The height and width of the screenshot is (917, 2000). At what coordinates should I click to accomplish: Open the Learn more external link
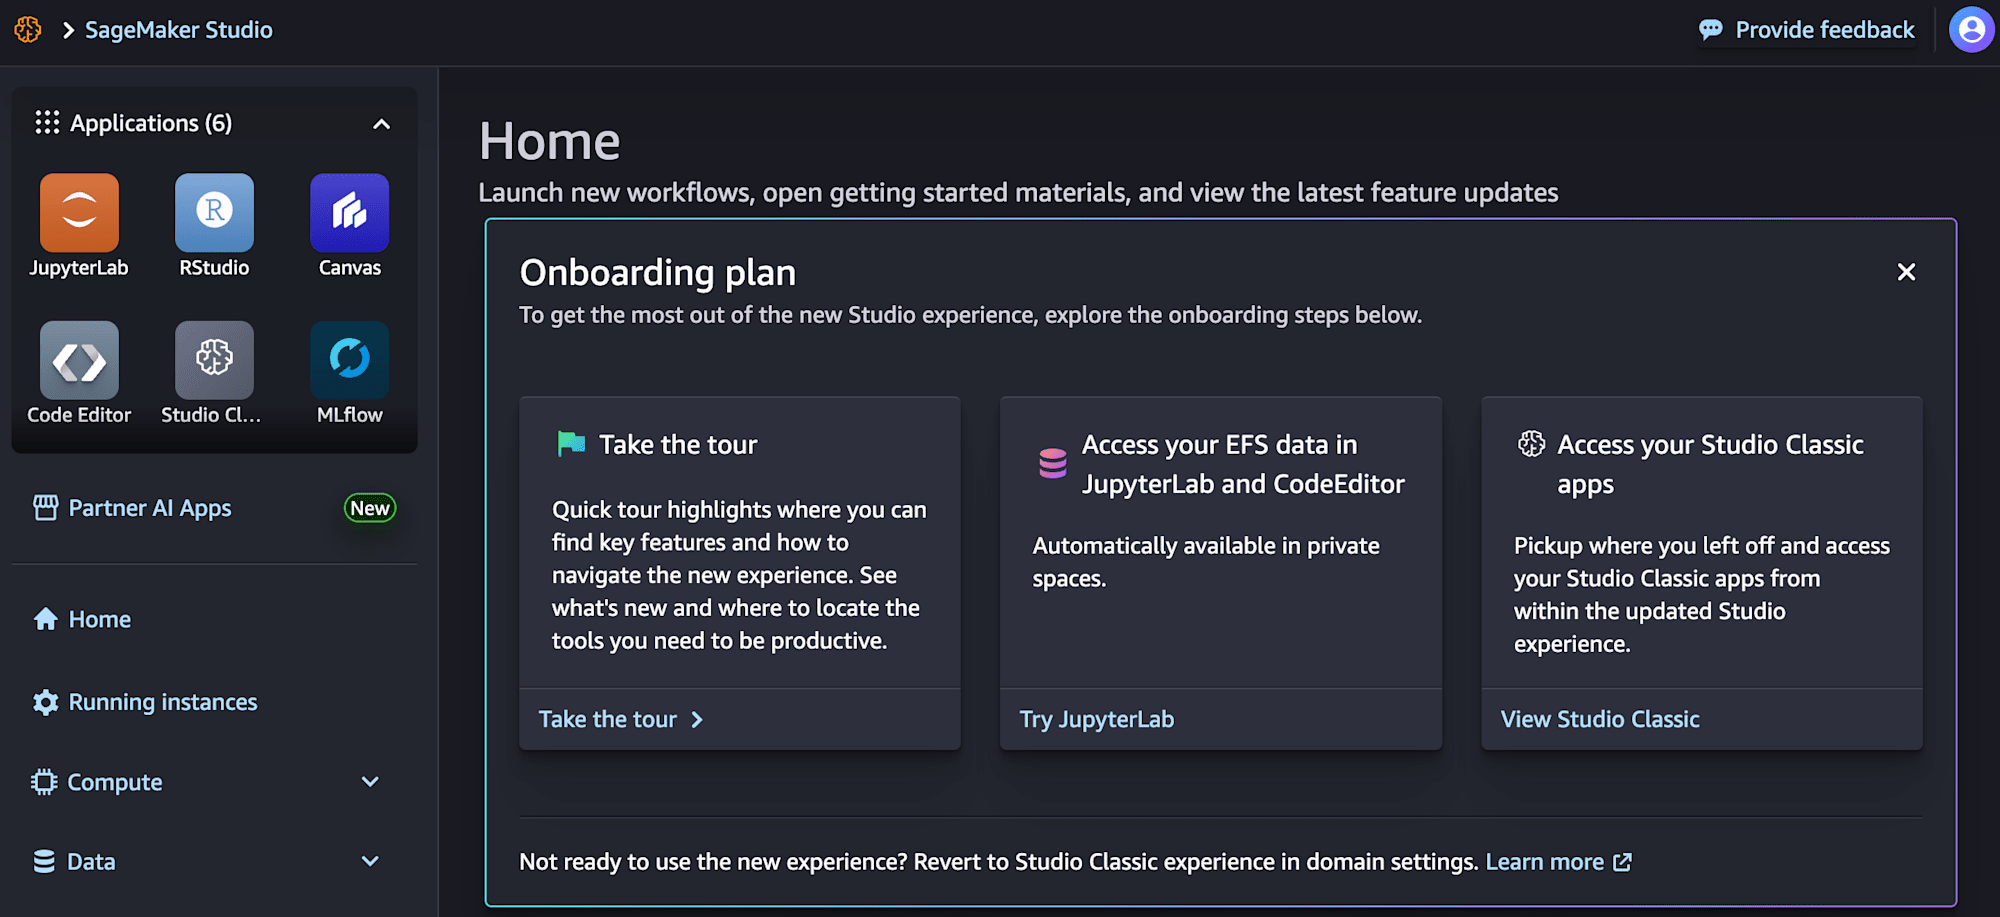click(x=1558, y=862)
